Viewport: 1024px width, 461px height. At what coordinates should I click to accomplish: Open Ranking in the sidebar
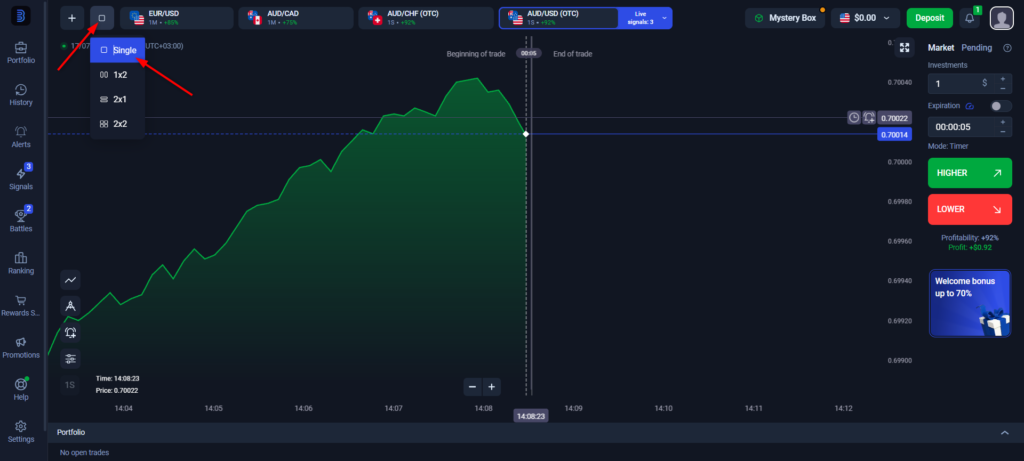click(21, 263)
